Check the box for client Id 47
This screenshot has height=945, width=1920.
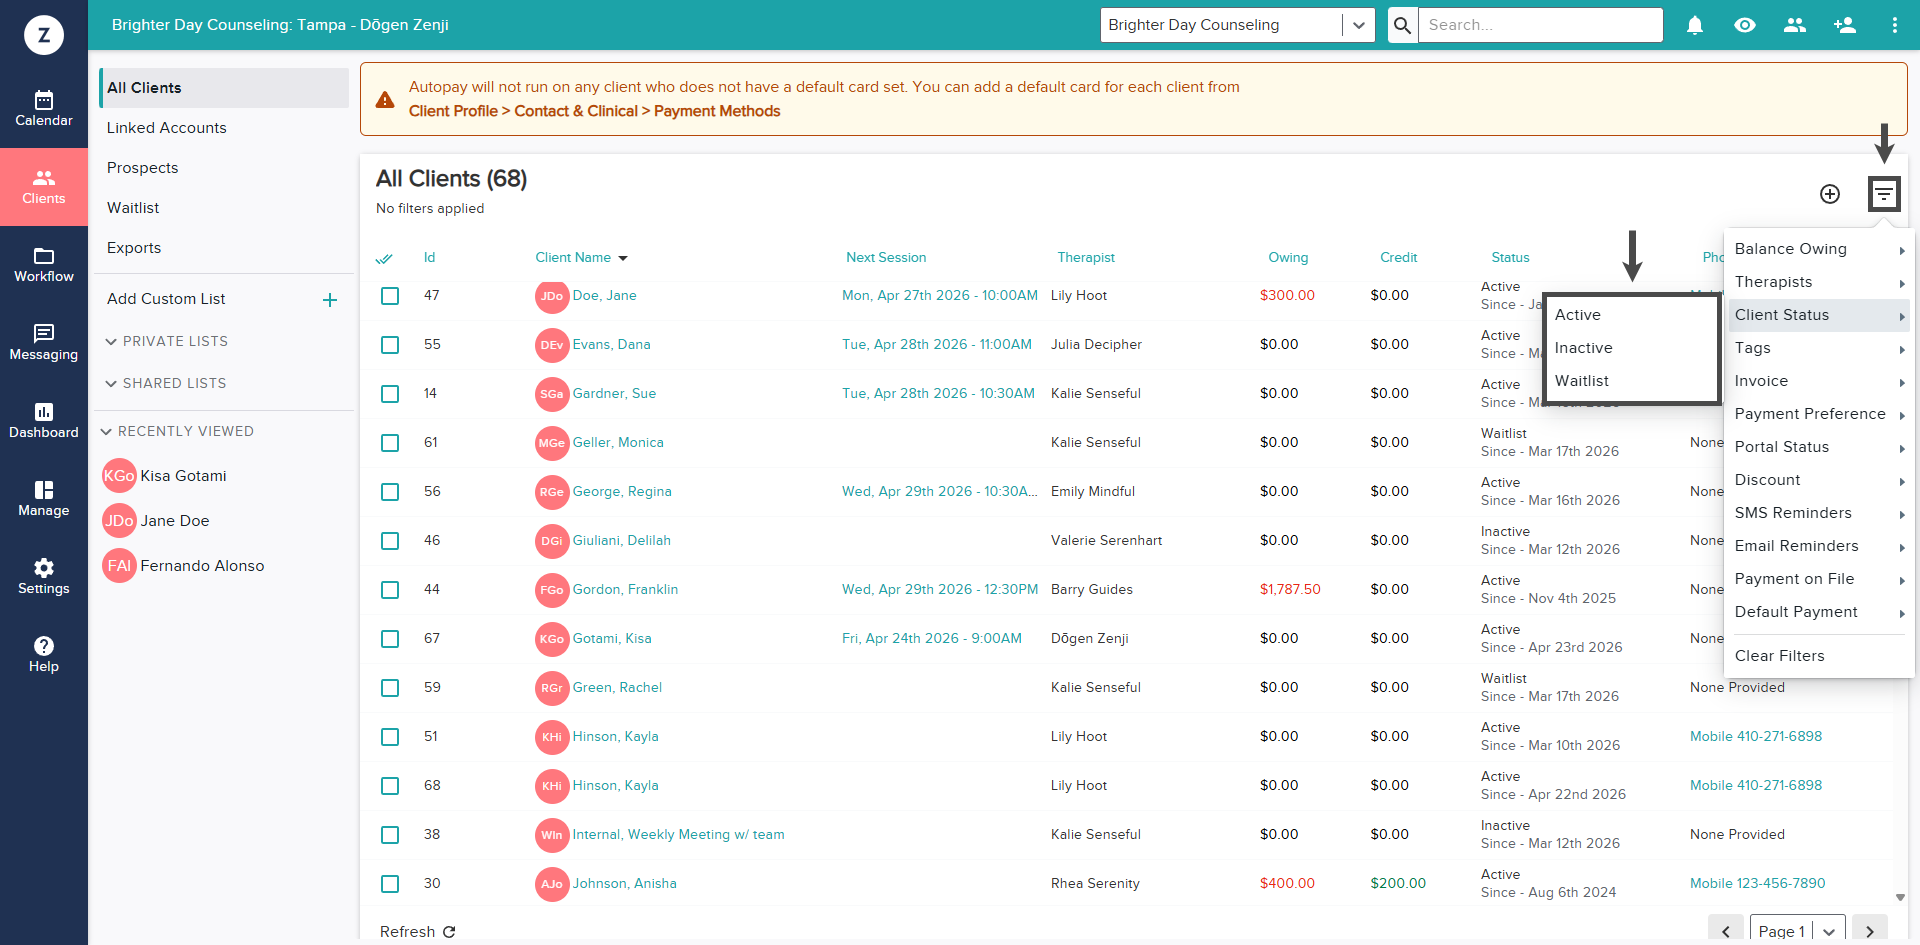pos(390,296)
